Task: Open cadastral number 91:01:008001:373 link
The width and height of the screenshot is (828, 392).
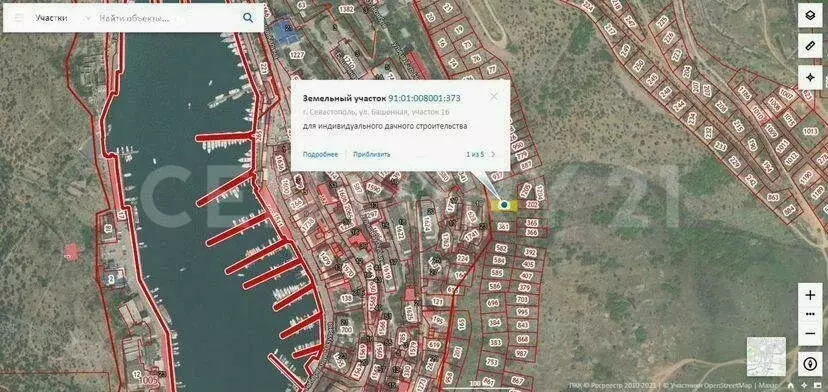Action: click(425, 98)
